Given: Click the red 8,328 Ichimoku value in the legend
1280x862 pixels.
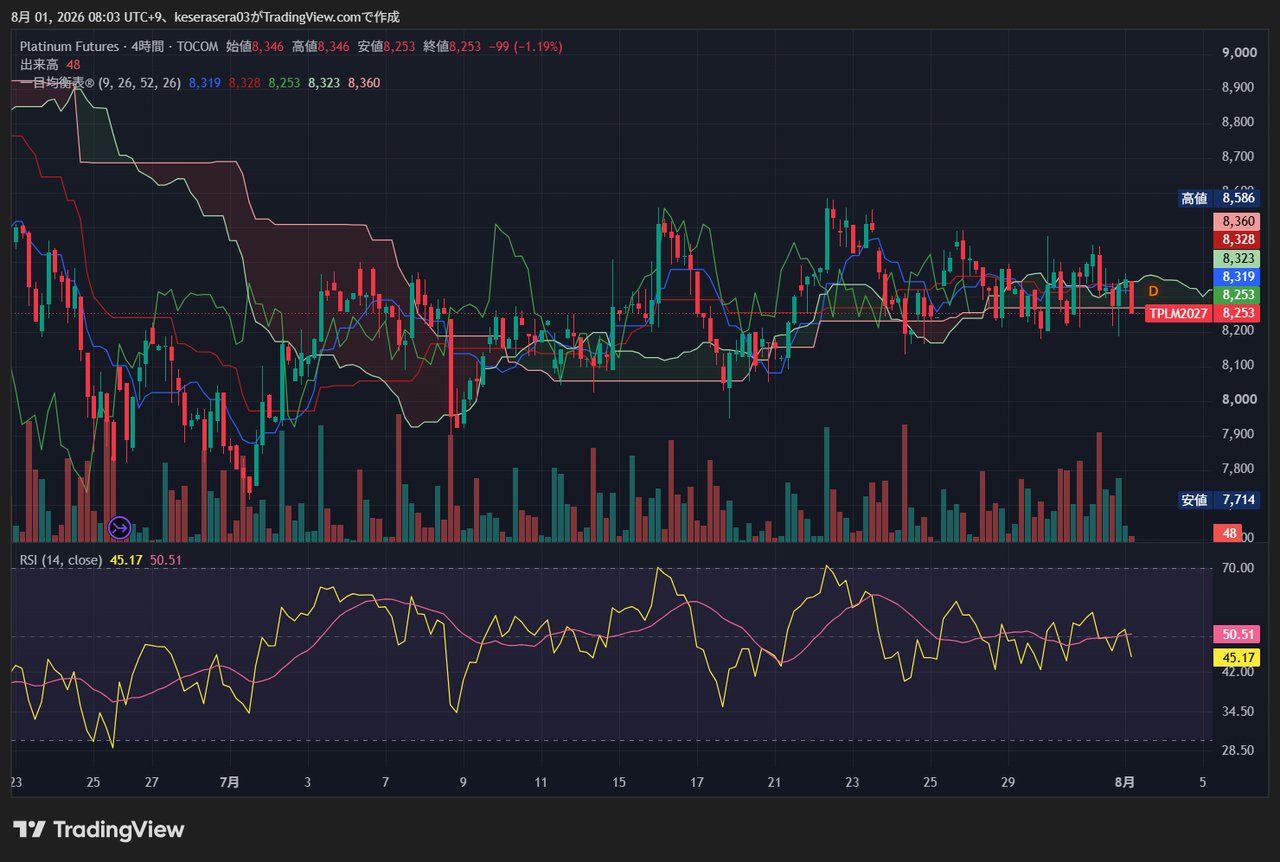Looking at the screenshot, I should pos(245,83).
